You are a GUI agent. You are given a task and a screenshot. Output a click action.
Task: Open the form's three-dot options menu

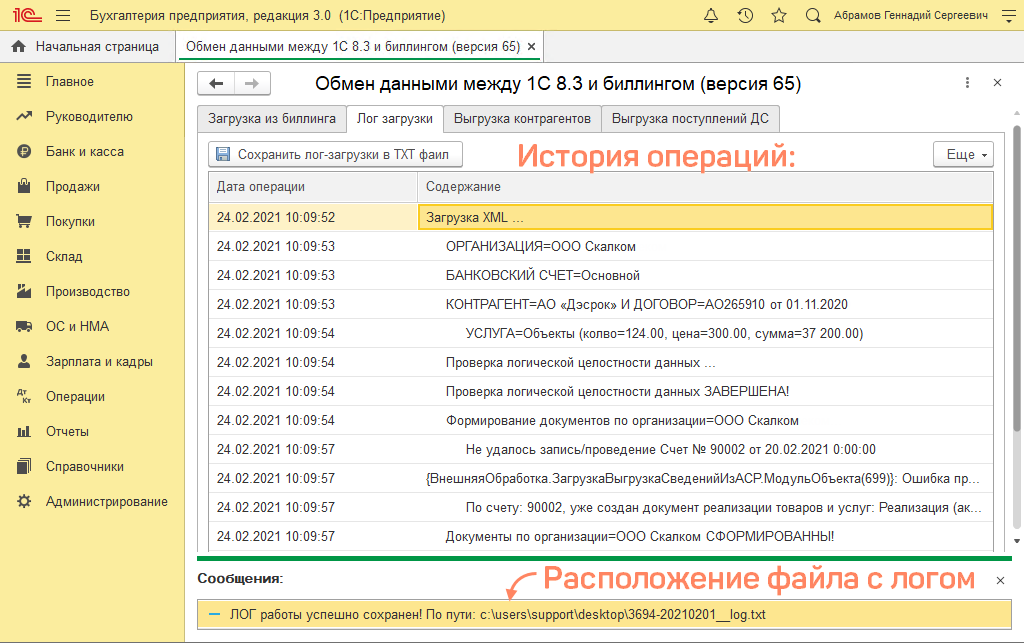[x=967, y=83]
